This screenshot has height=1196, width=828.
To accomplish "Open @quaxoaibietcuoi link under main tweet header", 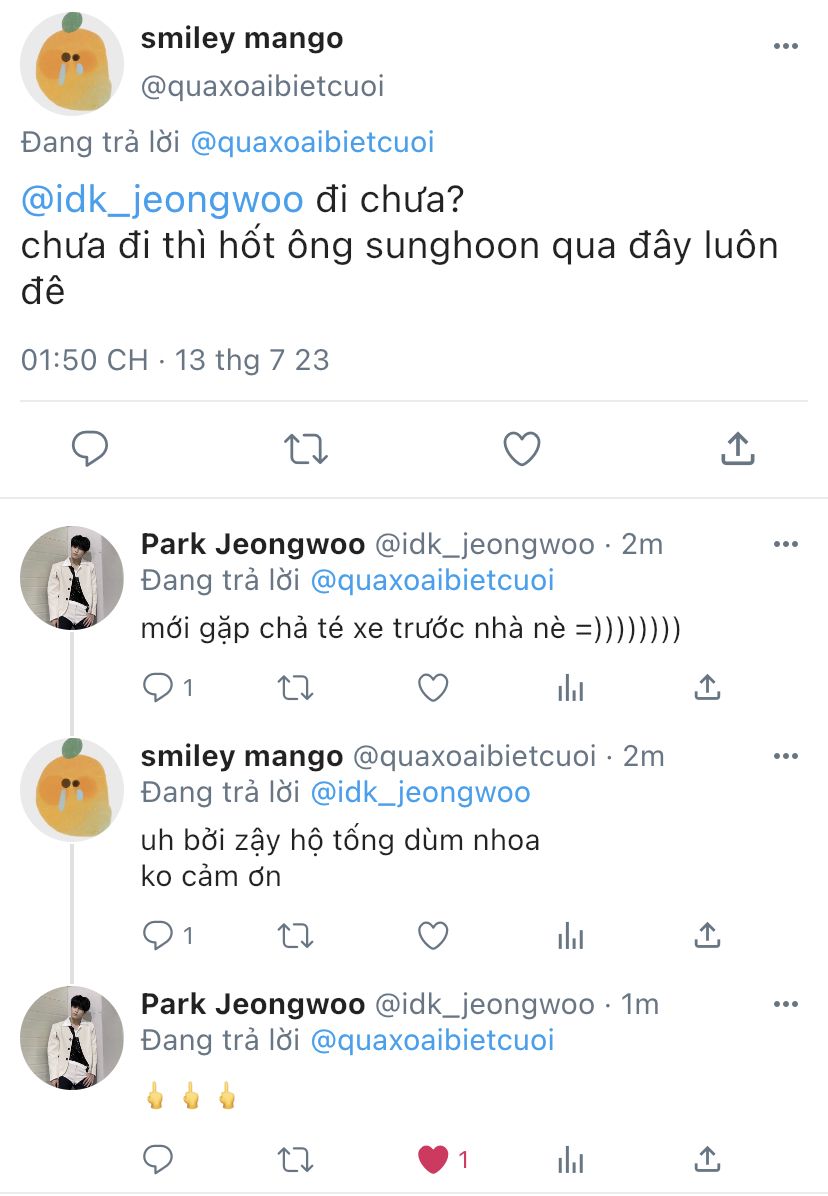I will (312, 143).
